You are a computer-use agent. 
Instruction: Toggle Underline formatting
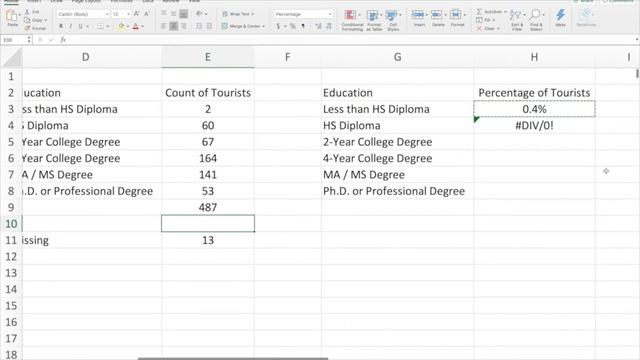pyautogui.click(x=80, y=26)
